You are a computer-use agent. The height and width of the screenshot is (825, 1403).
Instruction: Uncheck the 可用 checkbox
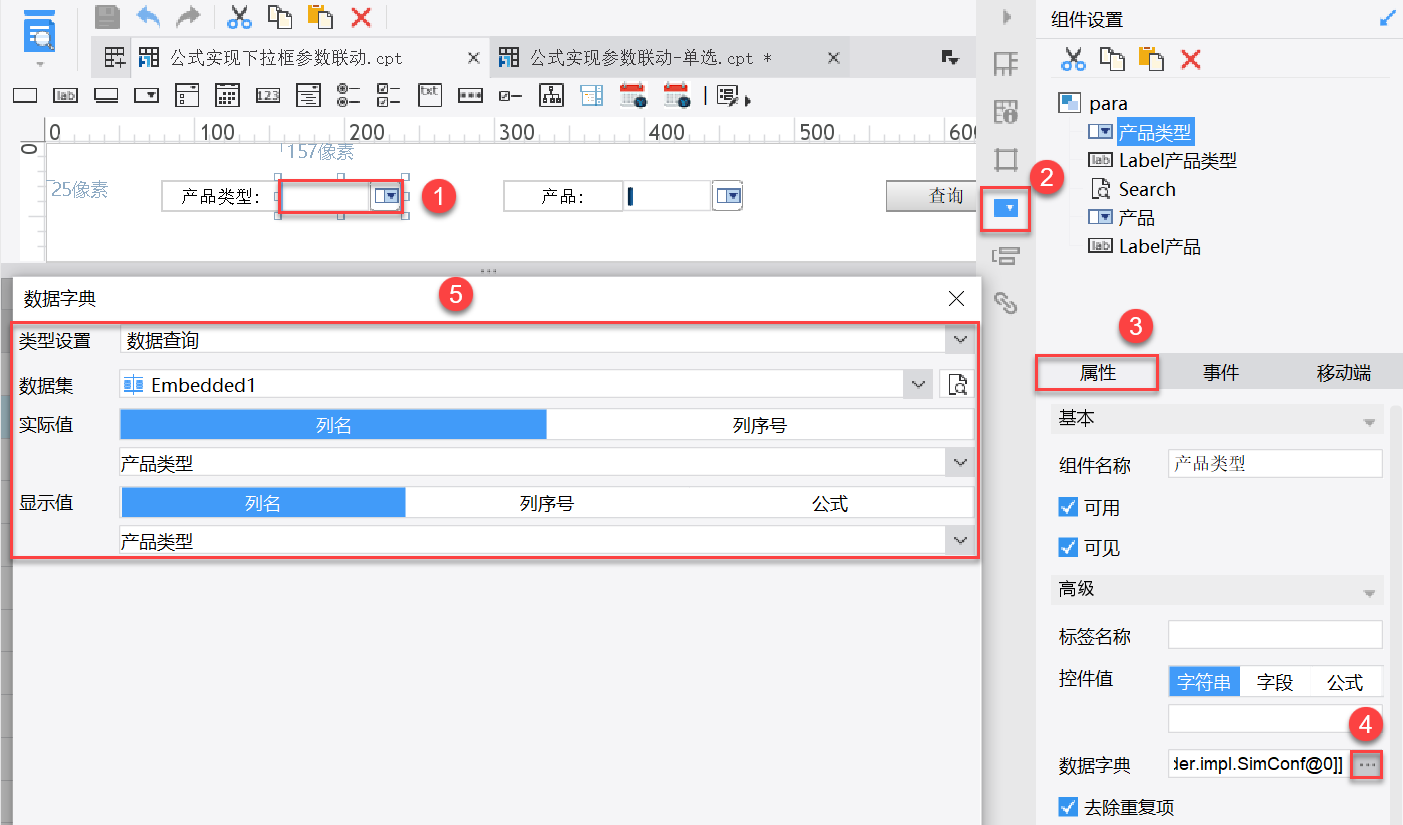pos(1068,507)
